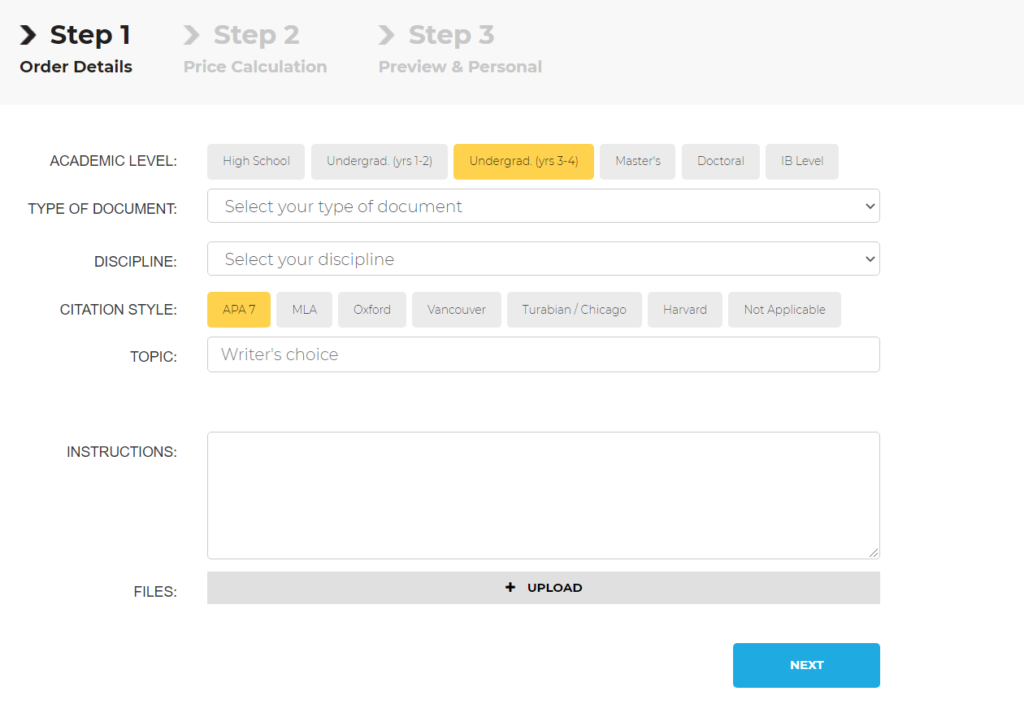Click the Upload files button

pos(543,588)
